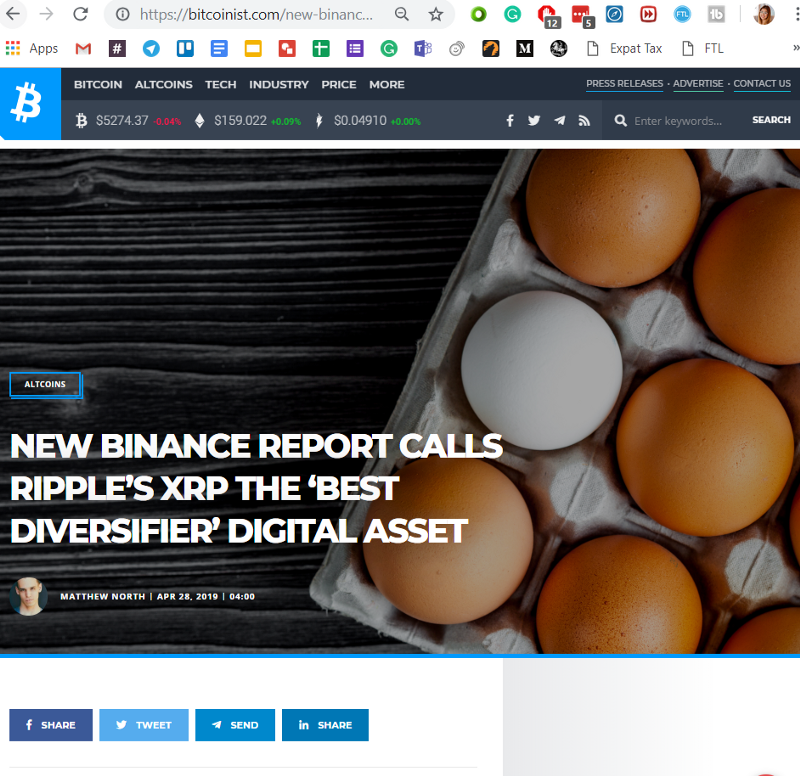Viewport: 800px width, 776px height.
Task: Open the CONTACT US link
Action: (x=762, y=84)
